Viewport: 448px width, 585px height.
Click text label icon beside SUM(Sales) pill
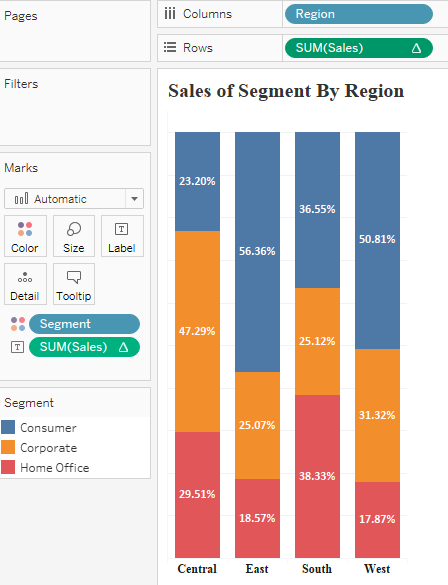17,347
